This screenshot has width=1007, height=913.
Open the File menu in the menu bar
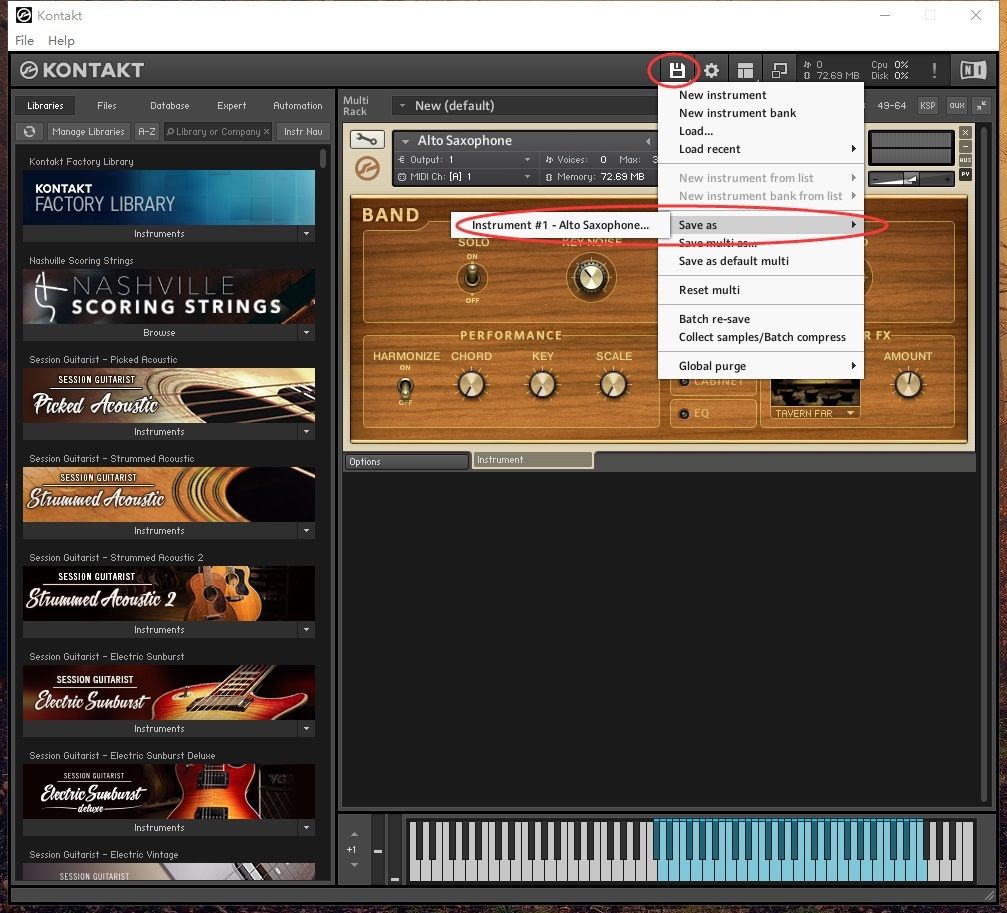24,40
